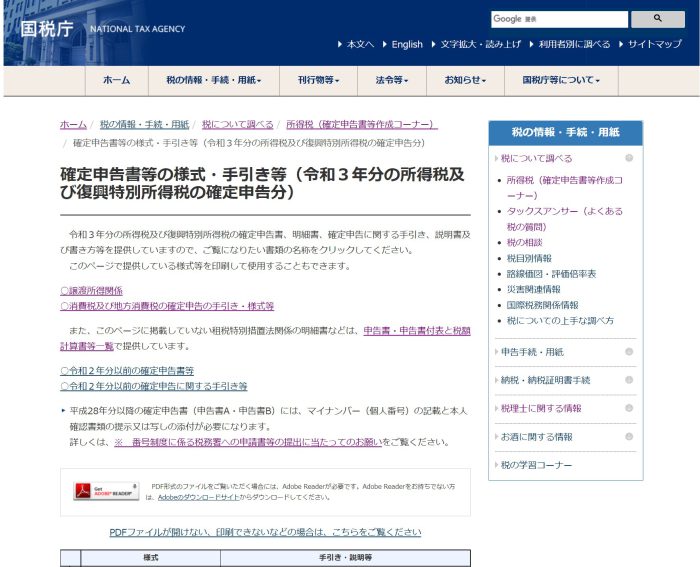Image resolution: width=700 pixels, height=567 pixels.
Task: Open sidebar 災害関連情報 link
Action: point(533,289)
